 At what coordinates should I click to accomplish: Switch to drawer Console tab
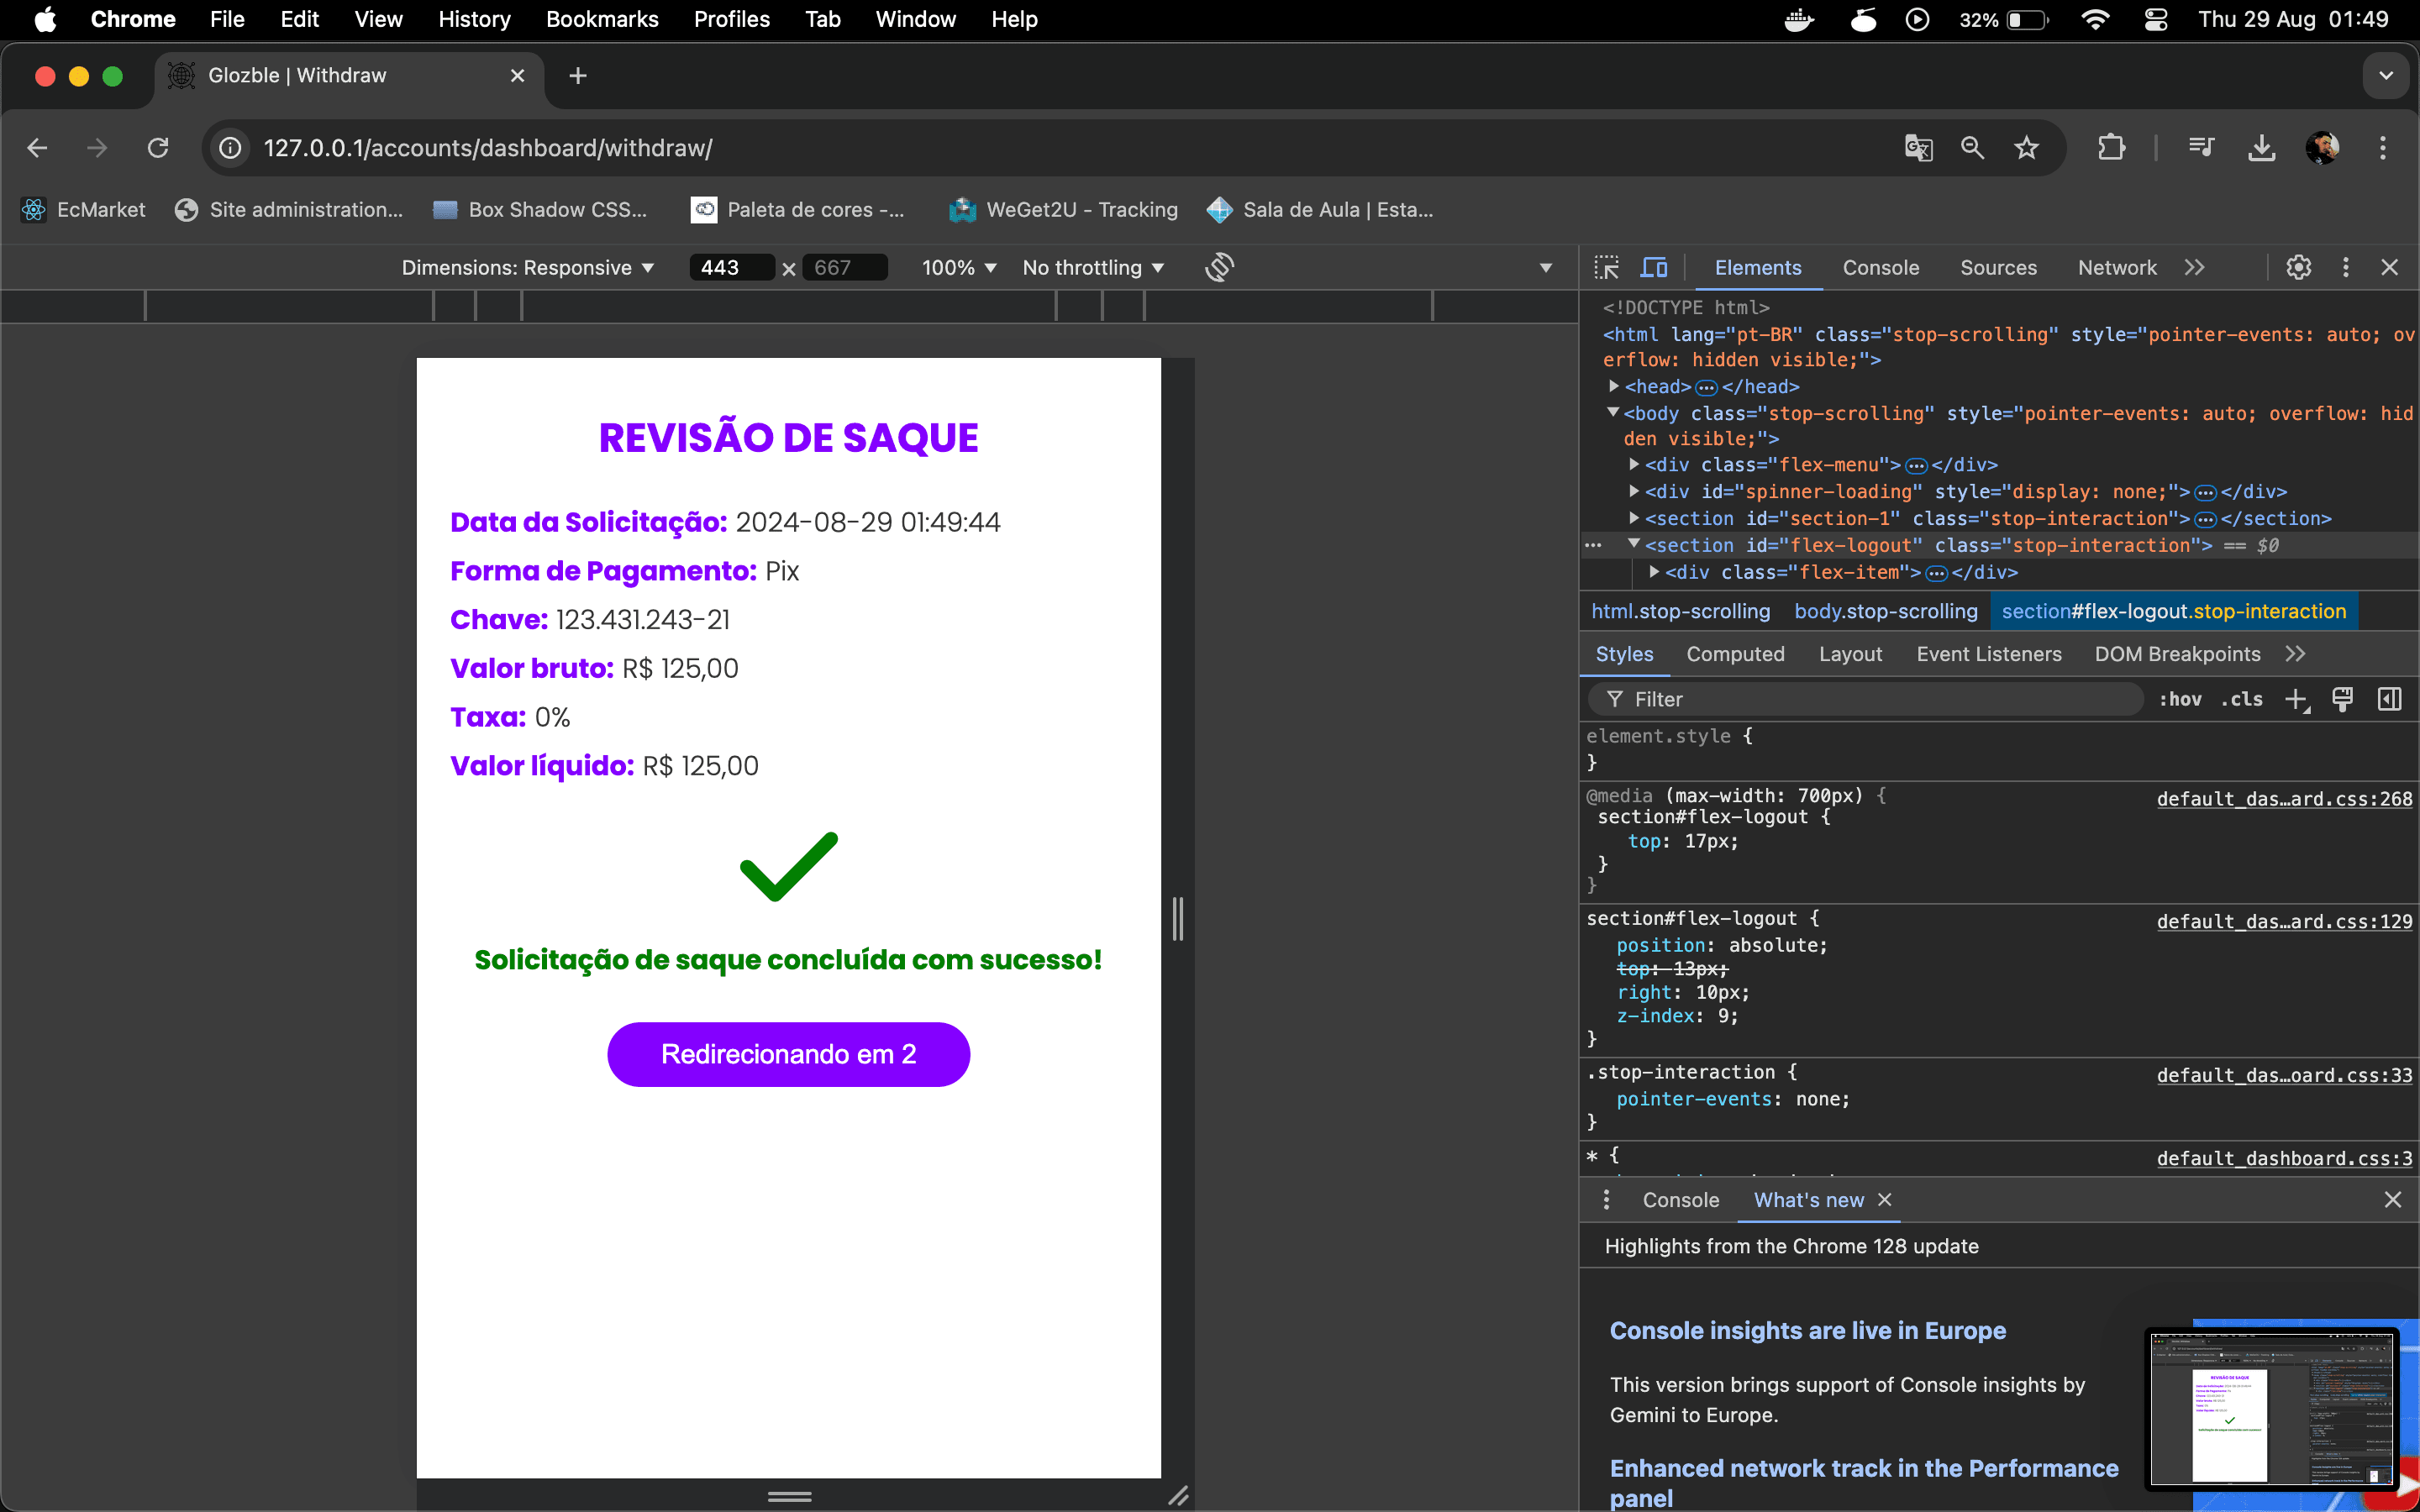1680,1200
